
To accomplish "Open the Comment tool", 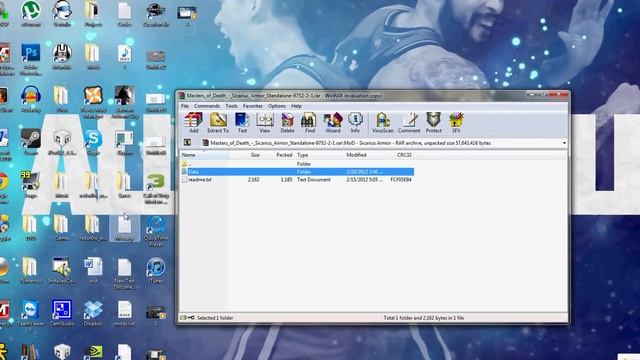I will click(x=409, y=123).
